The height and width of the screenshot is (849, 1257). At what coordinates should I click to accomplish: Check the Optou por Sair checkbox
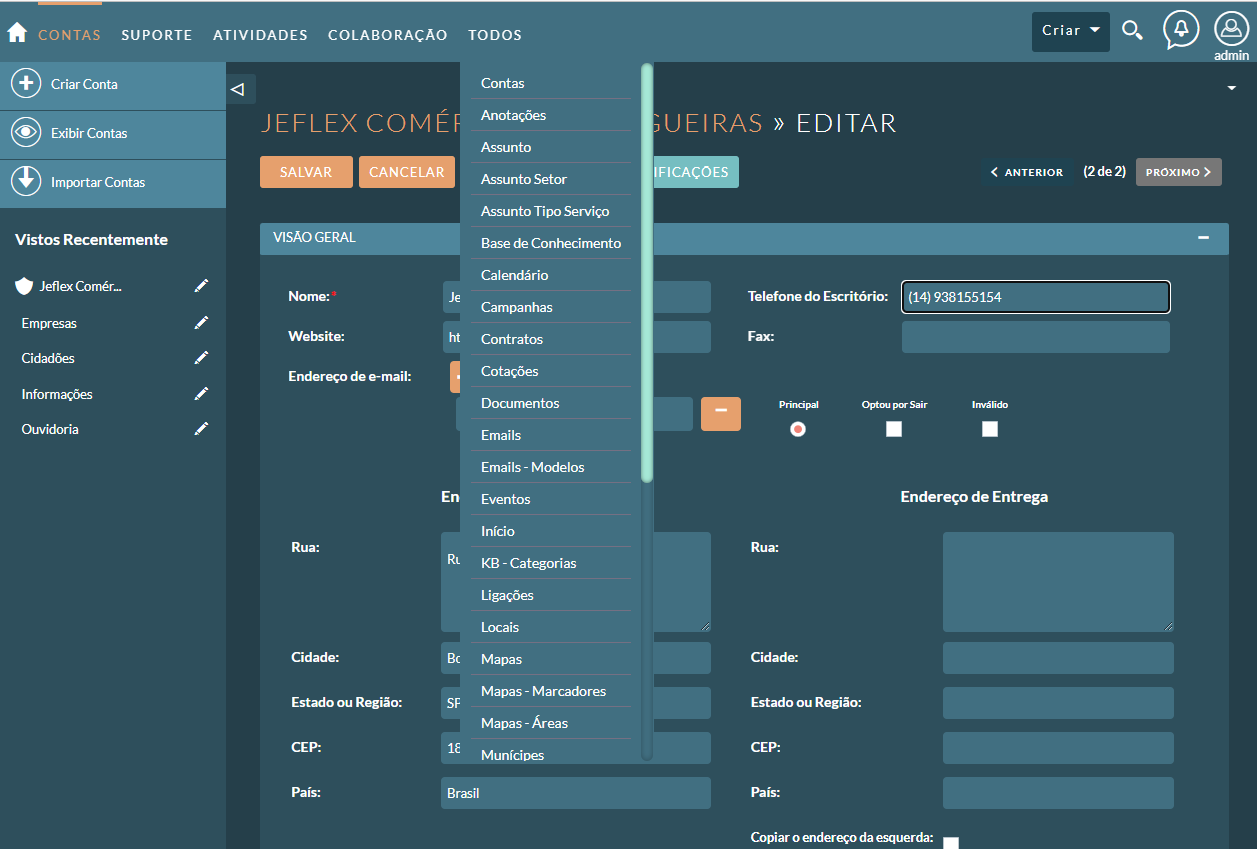coord(894,429)
